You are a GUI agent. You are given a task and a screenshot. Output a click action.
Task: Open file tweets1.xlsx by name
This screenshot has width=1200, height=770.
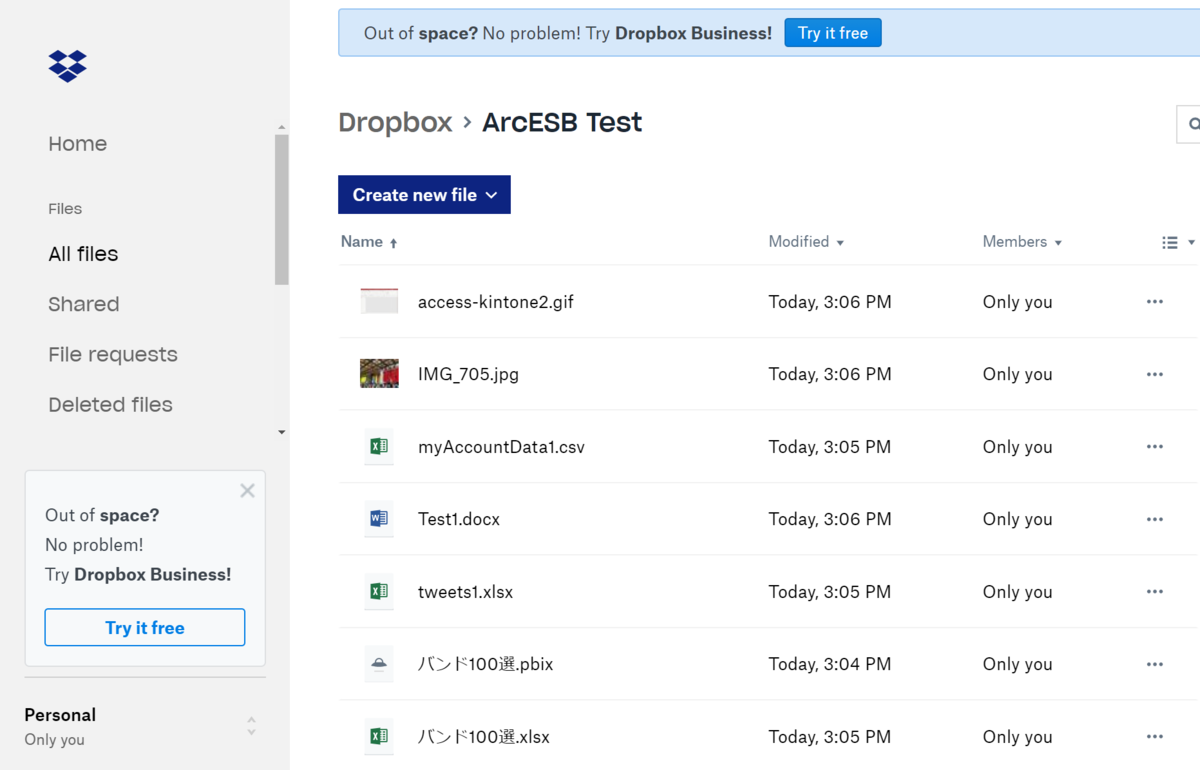[465, 592]
